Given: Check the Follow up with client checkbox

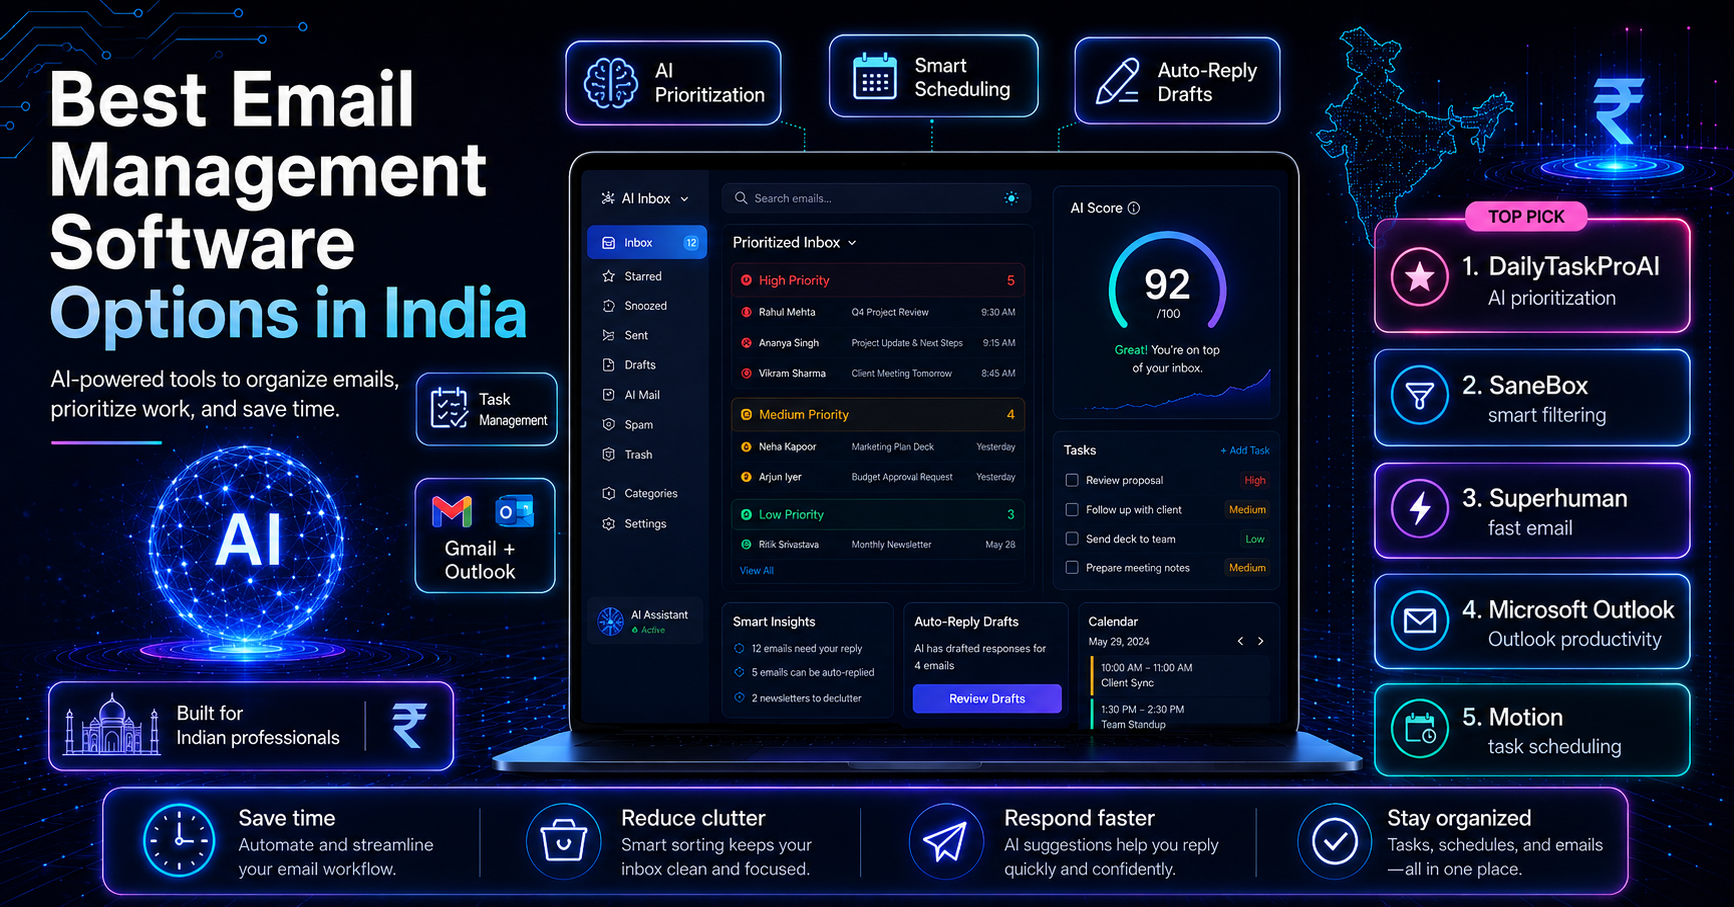Looking at the screenshot, I should pyautogui.click(x=1072, y=509).
